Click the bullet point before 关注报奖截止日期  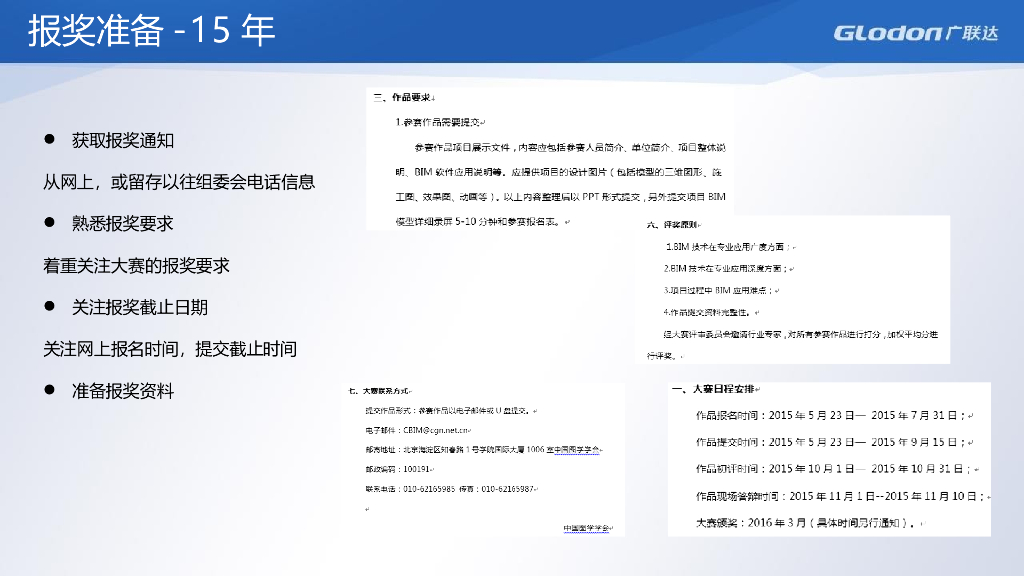coord(47,307)
